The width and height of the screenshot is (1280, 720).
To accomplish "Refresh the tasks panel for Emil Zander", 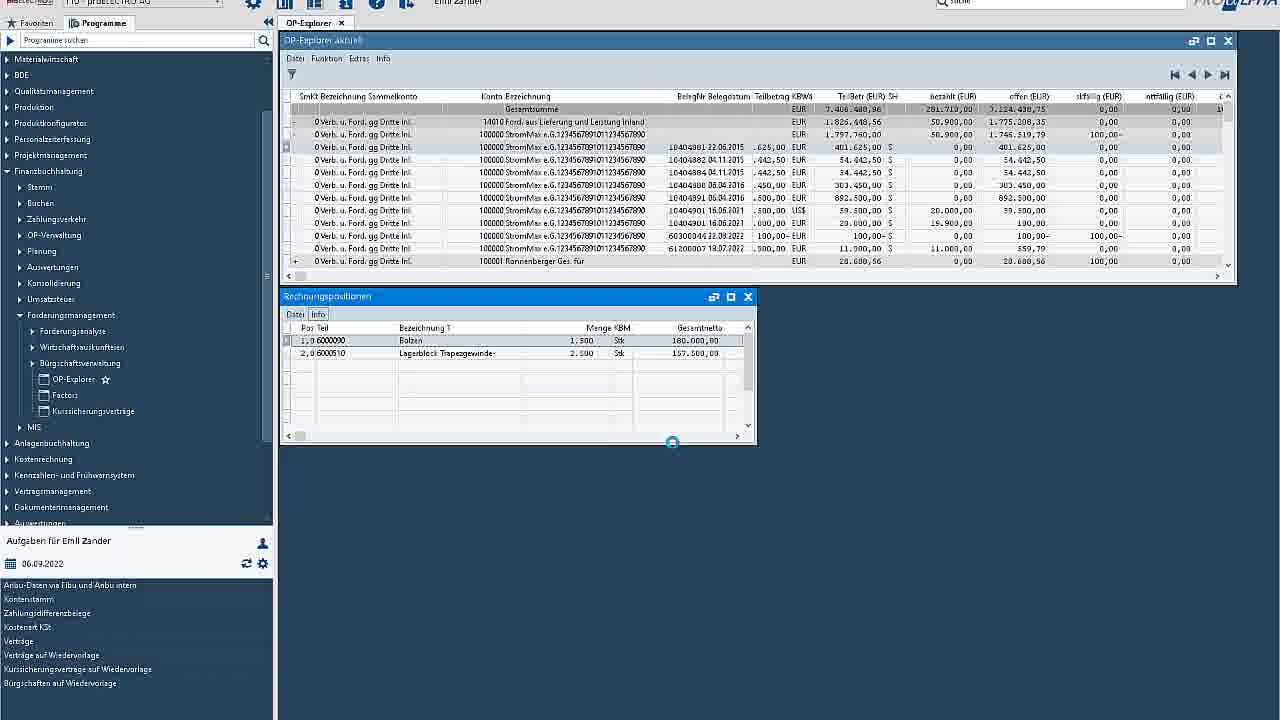I will click(x=246, y=564).
